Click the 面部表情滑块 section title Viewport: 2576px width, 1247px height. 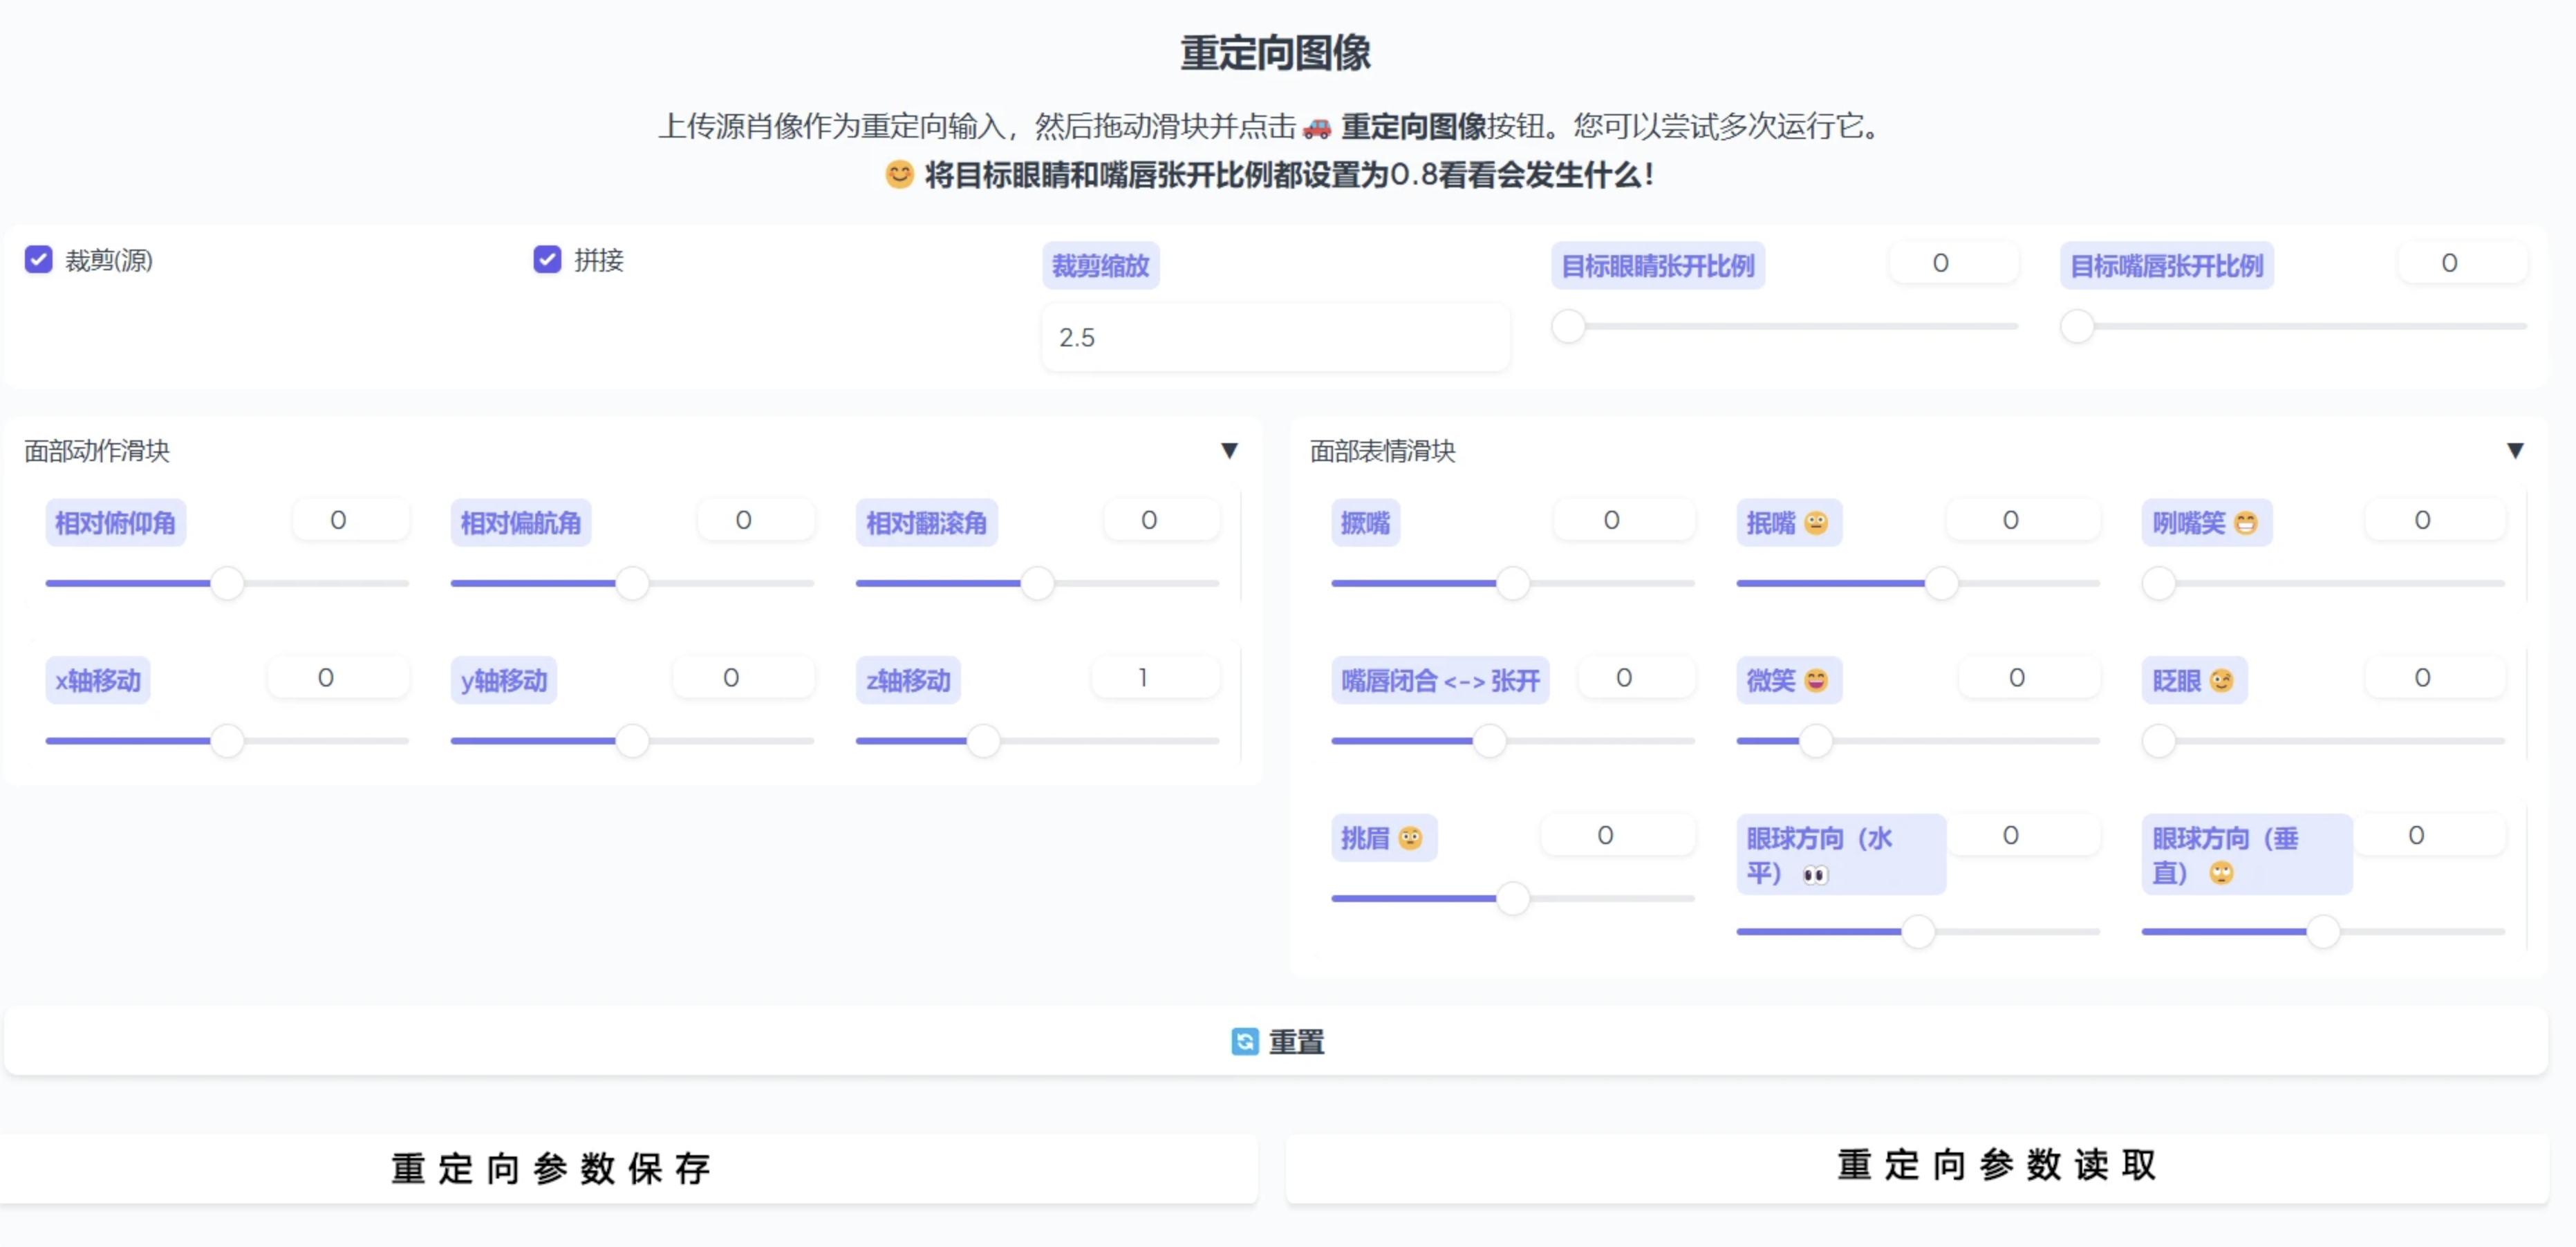point(1383,451)
